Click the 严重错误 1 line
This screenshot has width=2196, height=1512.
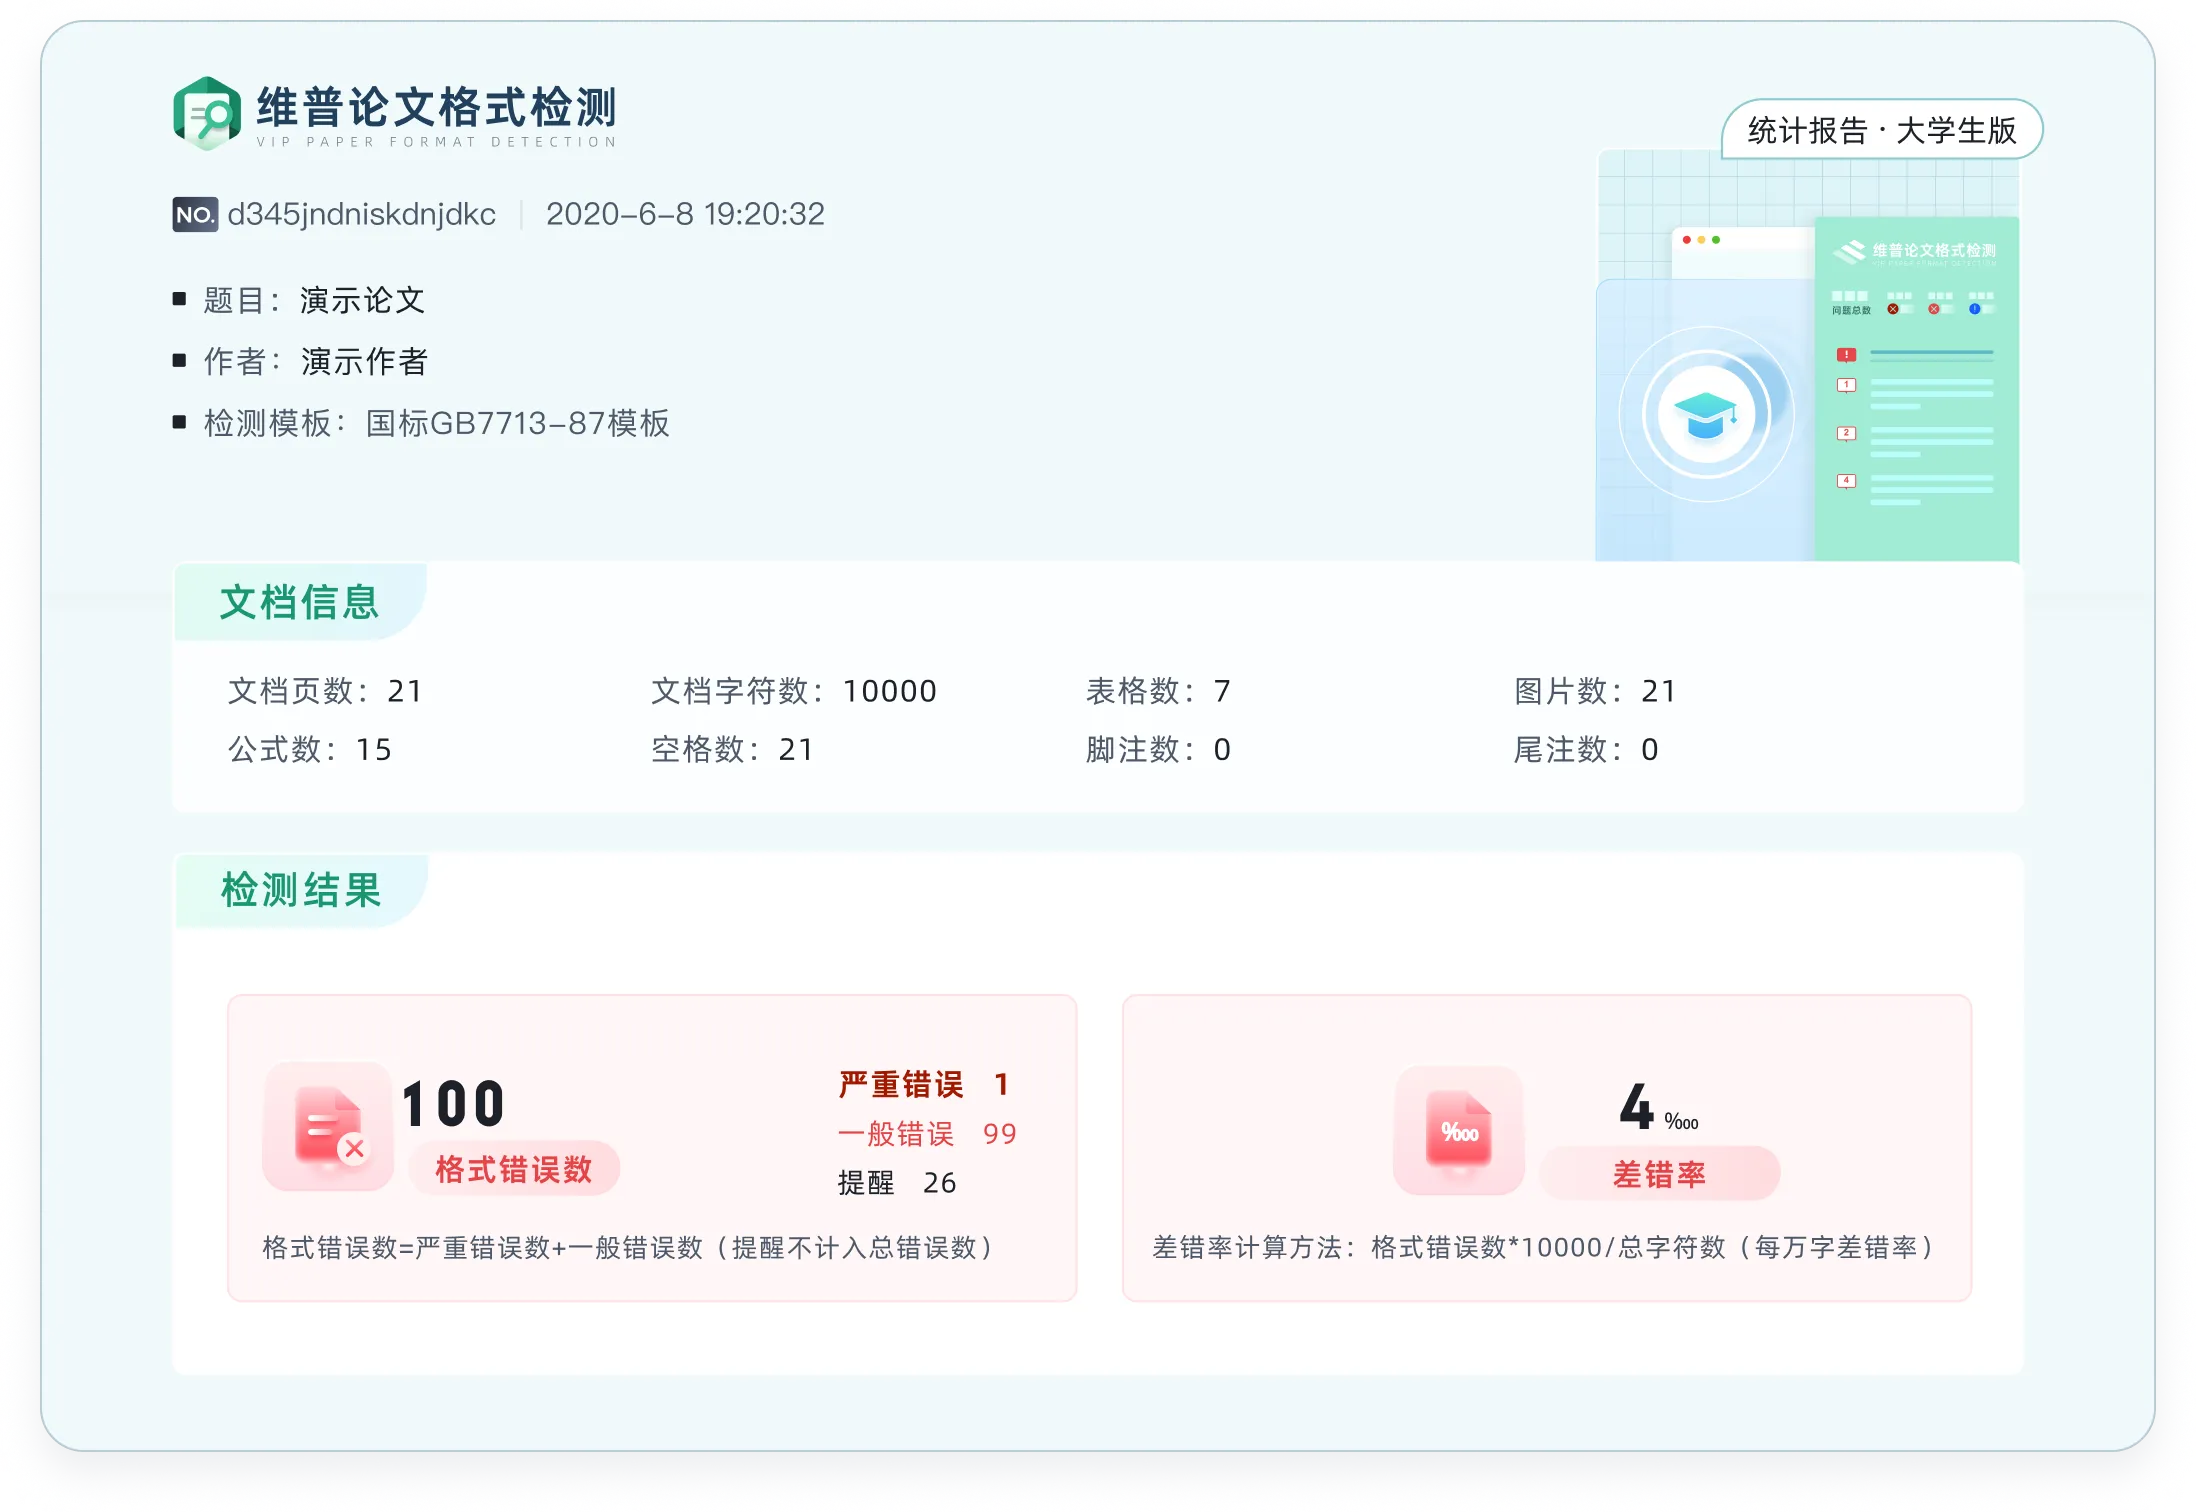[925, 1084]
